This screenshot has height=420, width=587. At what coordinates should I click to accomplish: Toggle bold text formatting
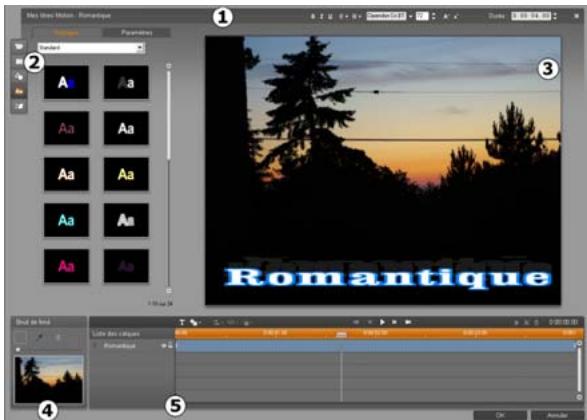click(313, 16)
